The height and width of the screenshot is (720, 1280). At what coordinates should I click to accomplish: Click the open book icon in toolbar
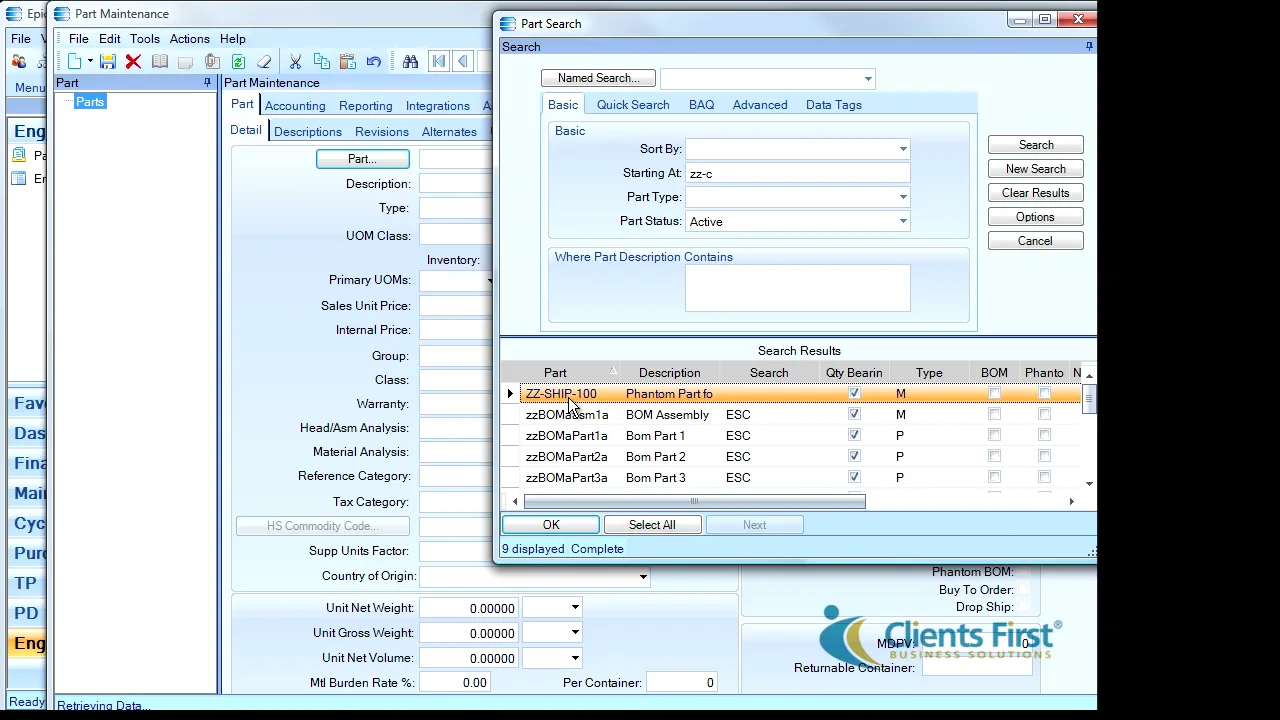pos(160,62)
